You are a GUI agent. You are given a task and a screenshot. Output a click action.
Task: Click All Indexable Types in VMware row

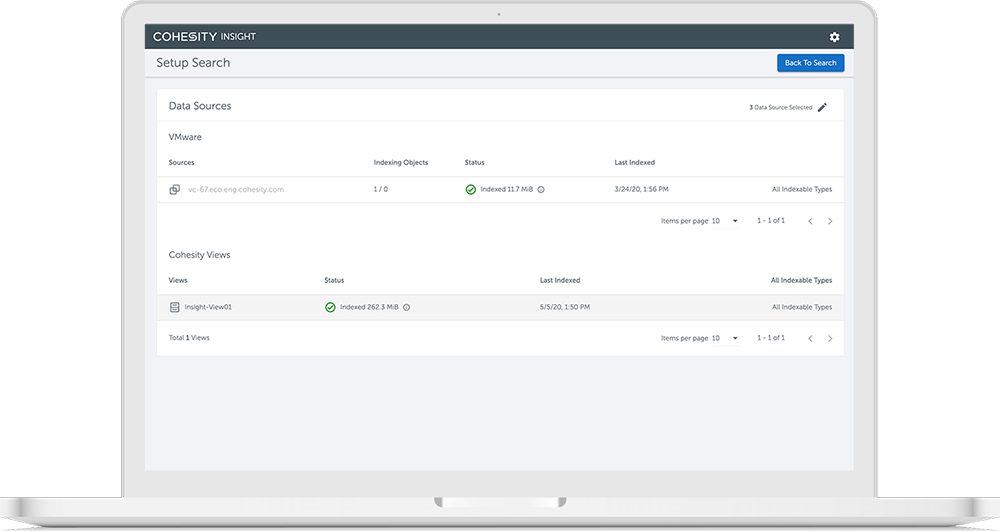802,189
